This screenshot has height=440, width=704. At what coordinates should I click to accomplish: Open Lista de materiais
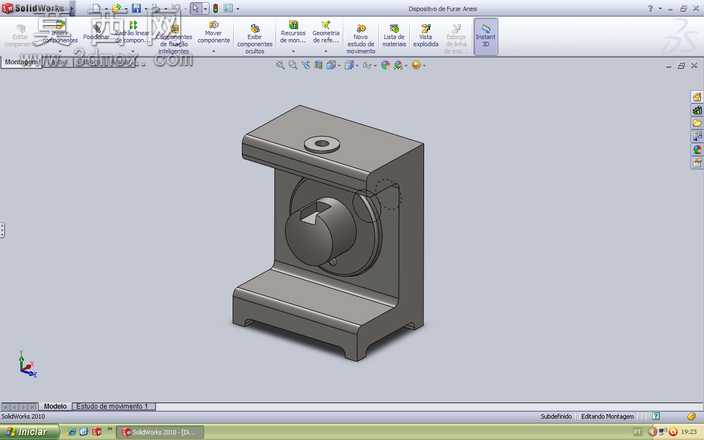394,35
